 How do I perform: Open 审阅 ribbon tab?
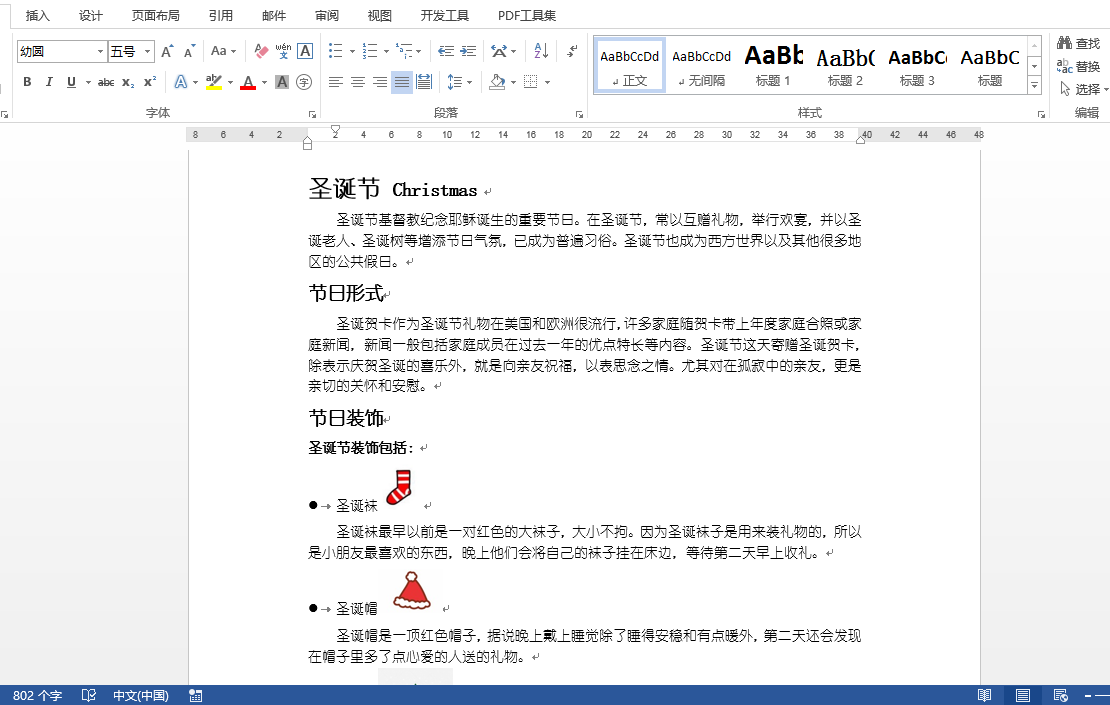327,16
